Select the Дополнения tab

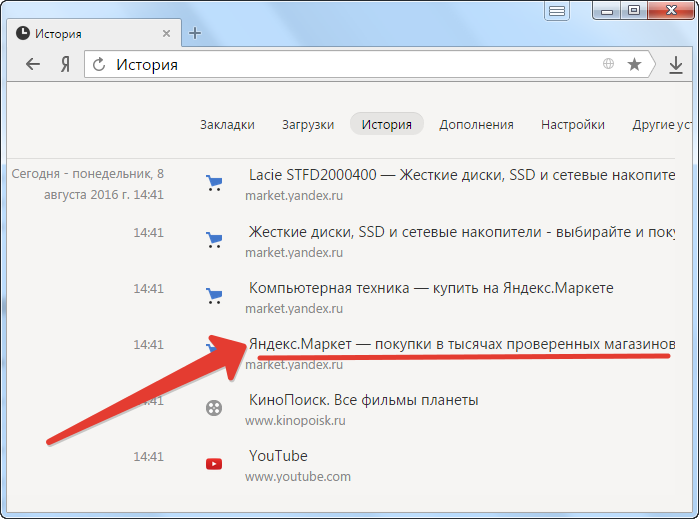point(476,125)
